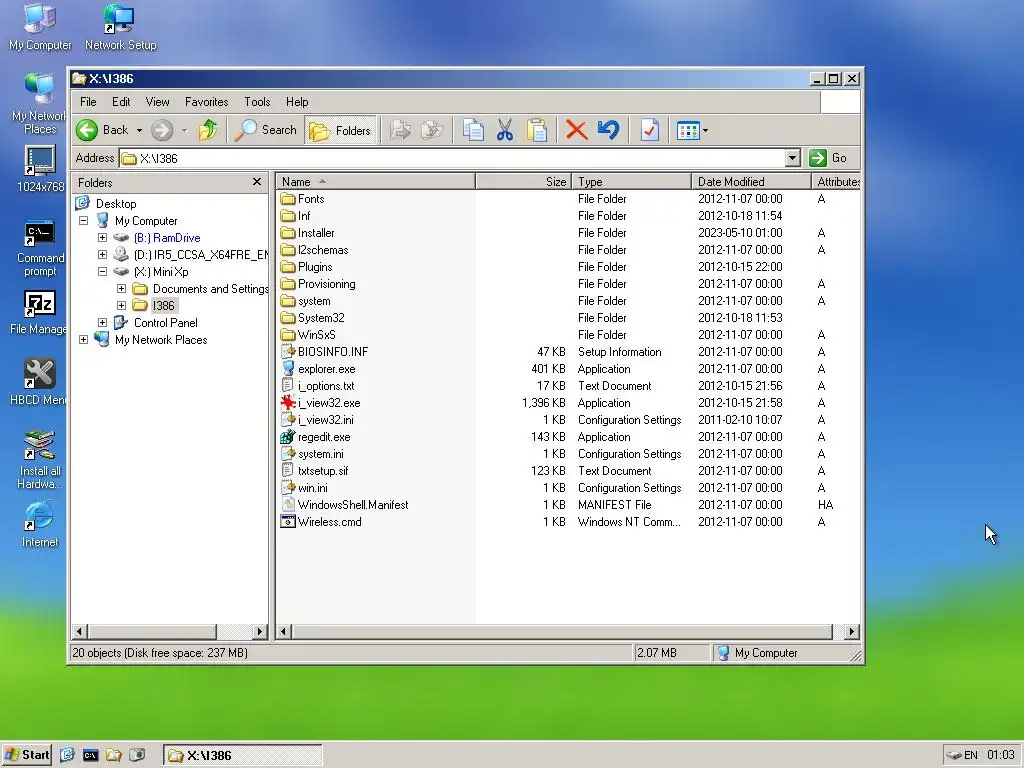Expand the I386 tree node
The width and height of the screenshot is (1024, 768).
[x=121, y=306]
